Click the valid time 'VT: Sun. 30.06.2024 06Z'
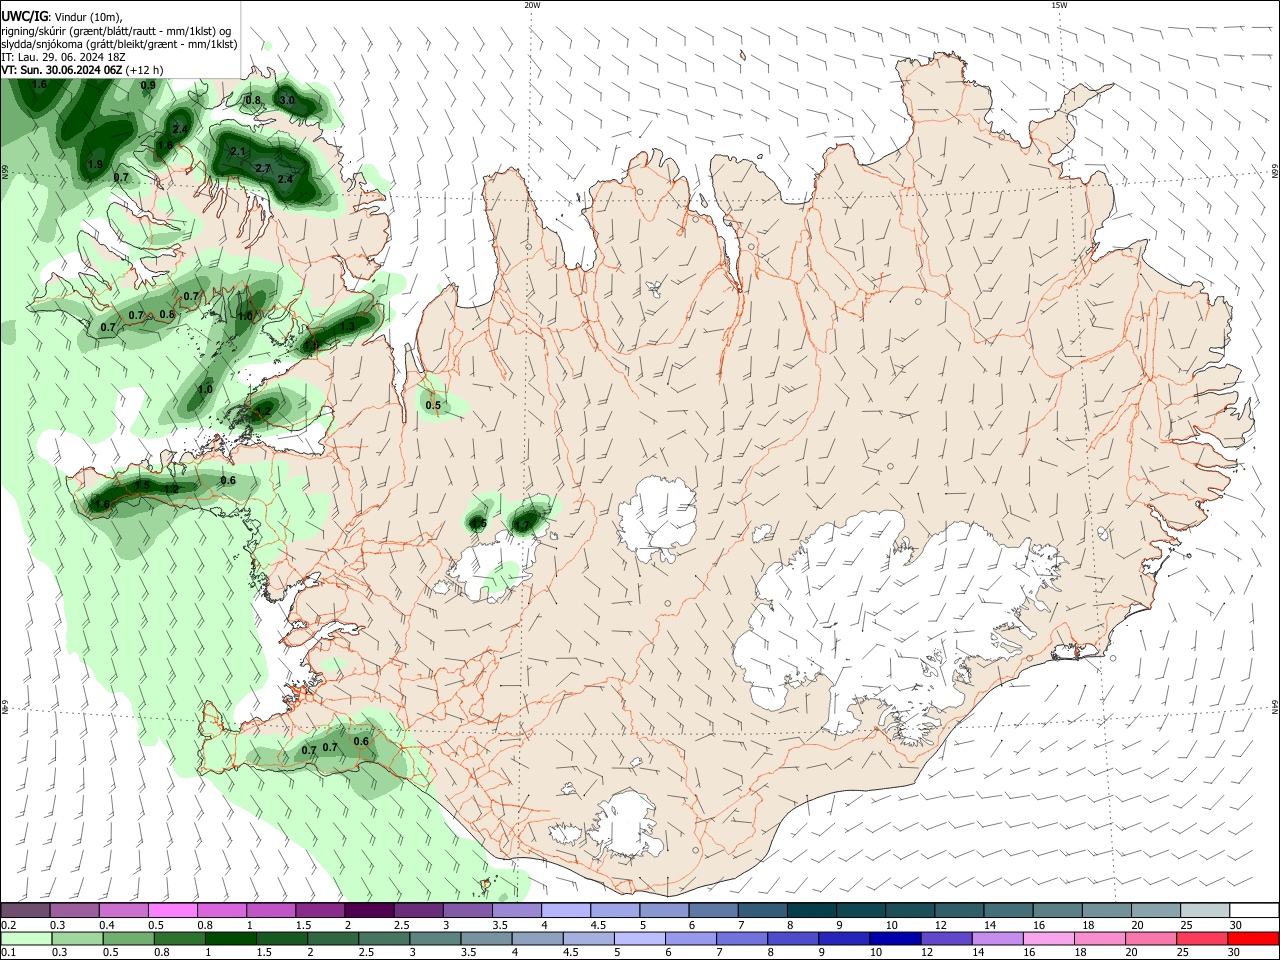This screenshot has height=960, width=1280. click(x=62, y=70)
